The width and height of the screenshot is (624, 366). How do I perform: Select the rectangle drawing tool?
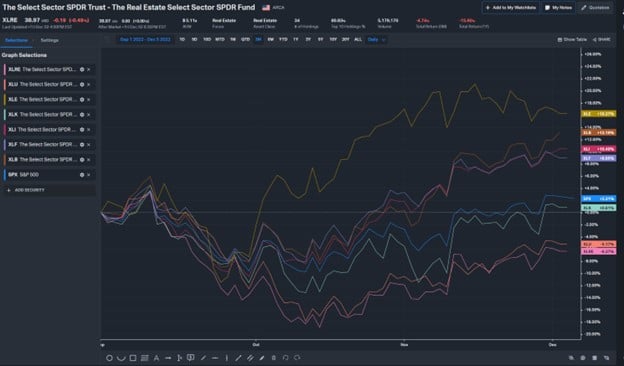(x=133, y=358)
